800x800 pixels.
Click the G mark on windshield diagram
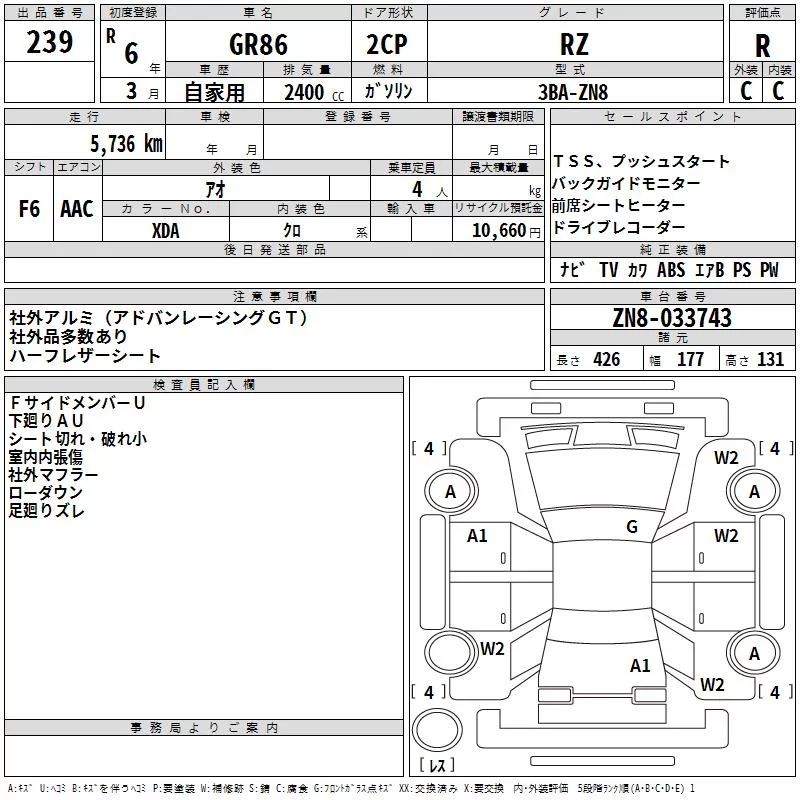tap(632, 526)
